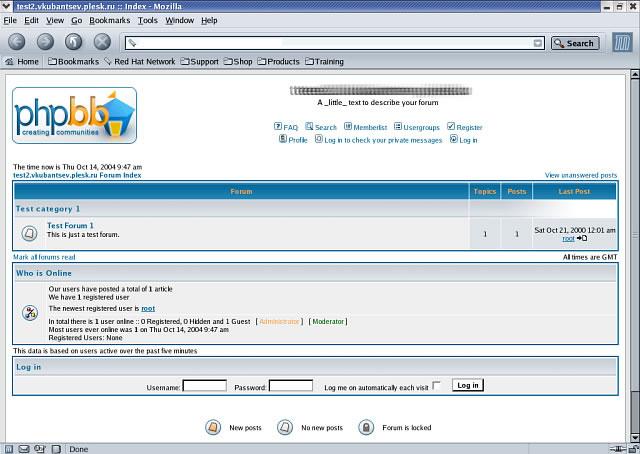Click the vertical scrollbar up arrow
The image size is (640, 454).
pyautogui.click(x=635, y=74)
